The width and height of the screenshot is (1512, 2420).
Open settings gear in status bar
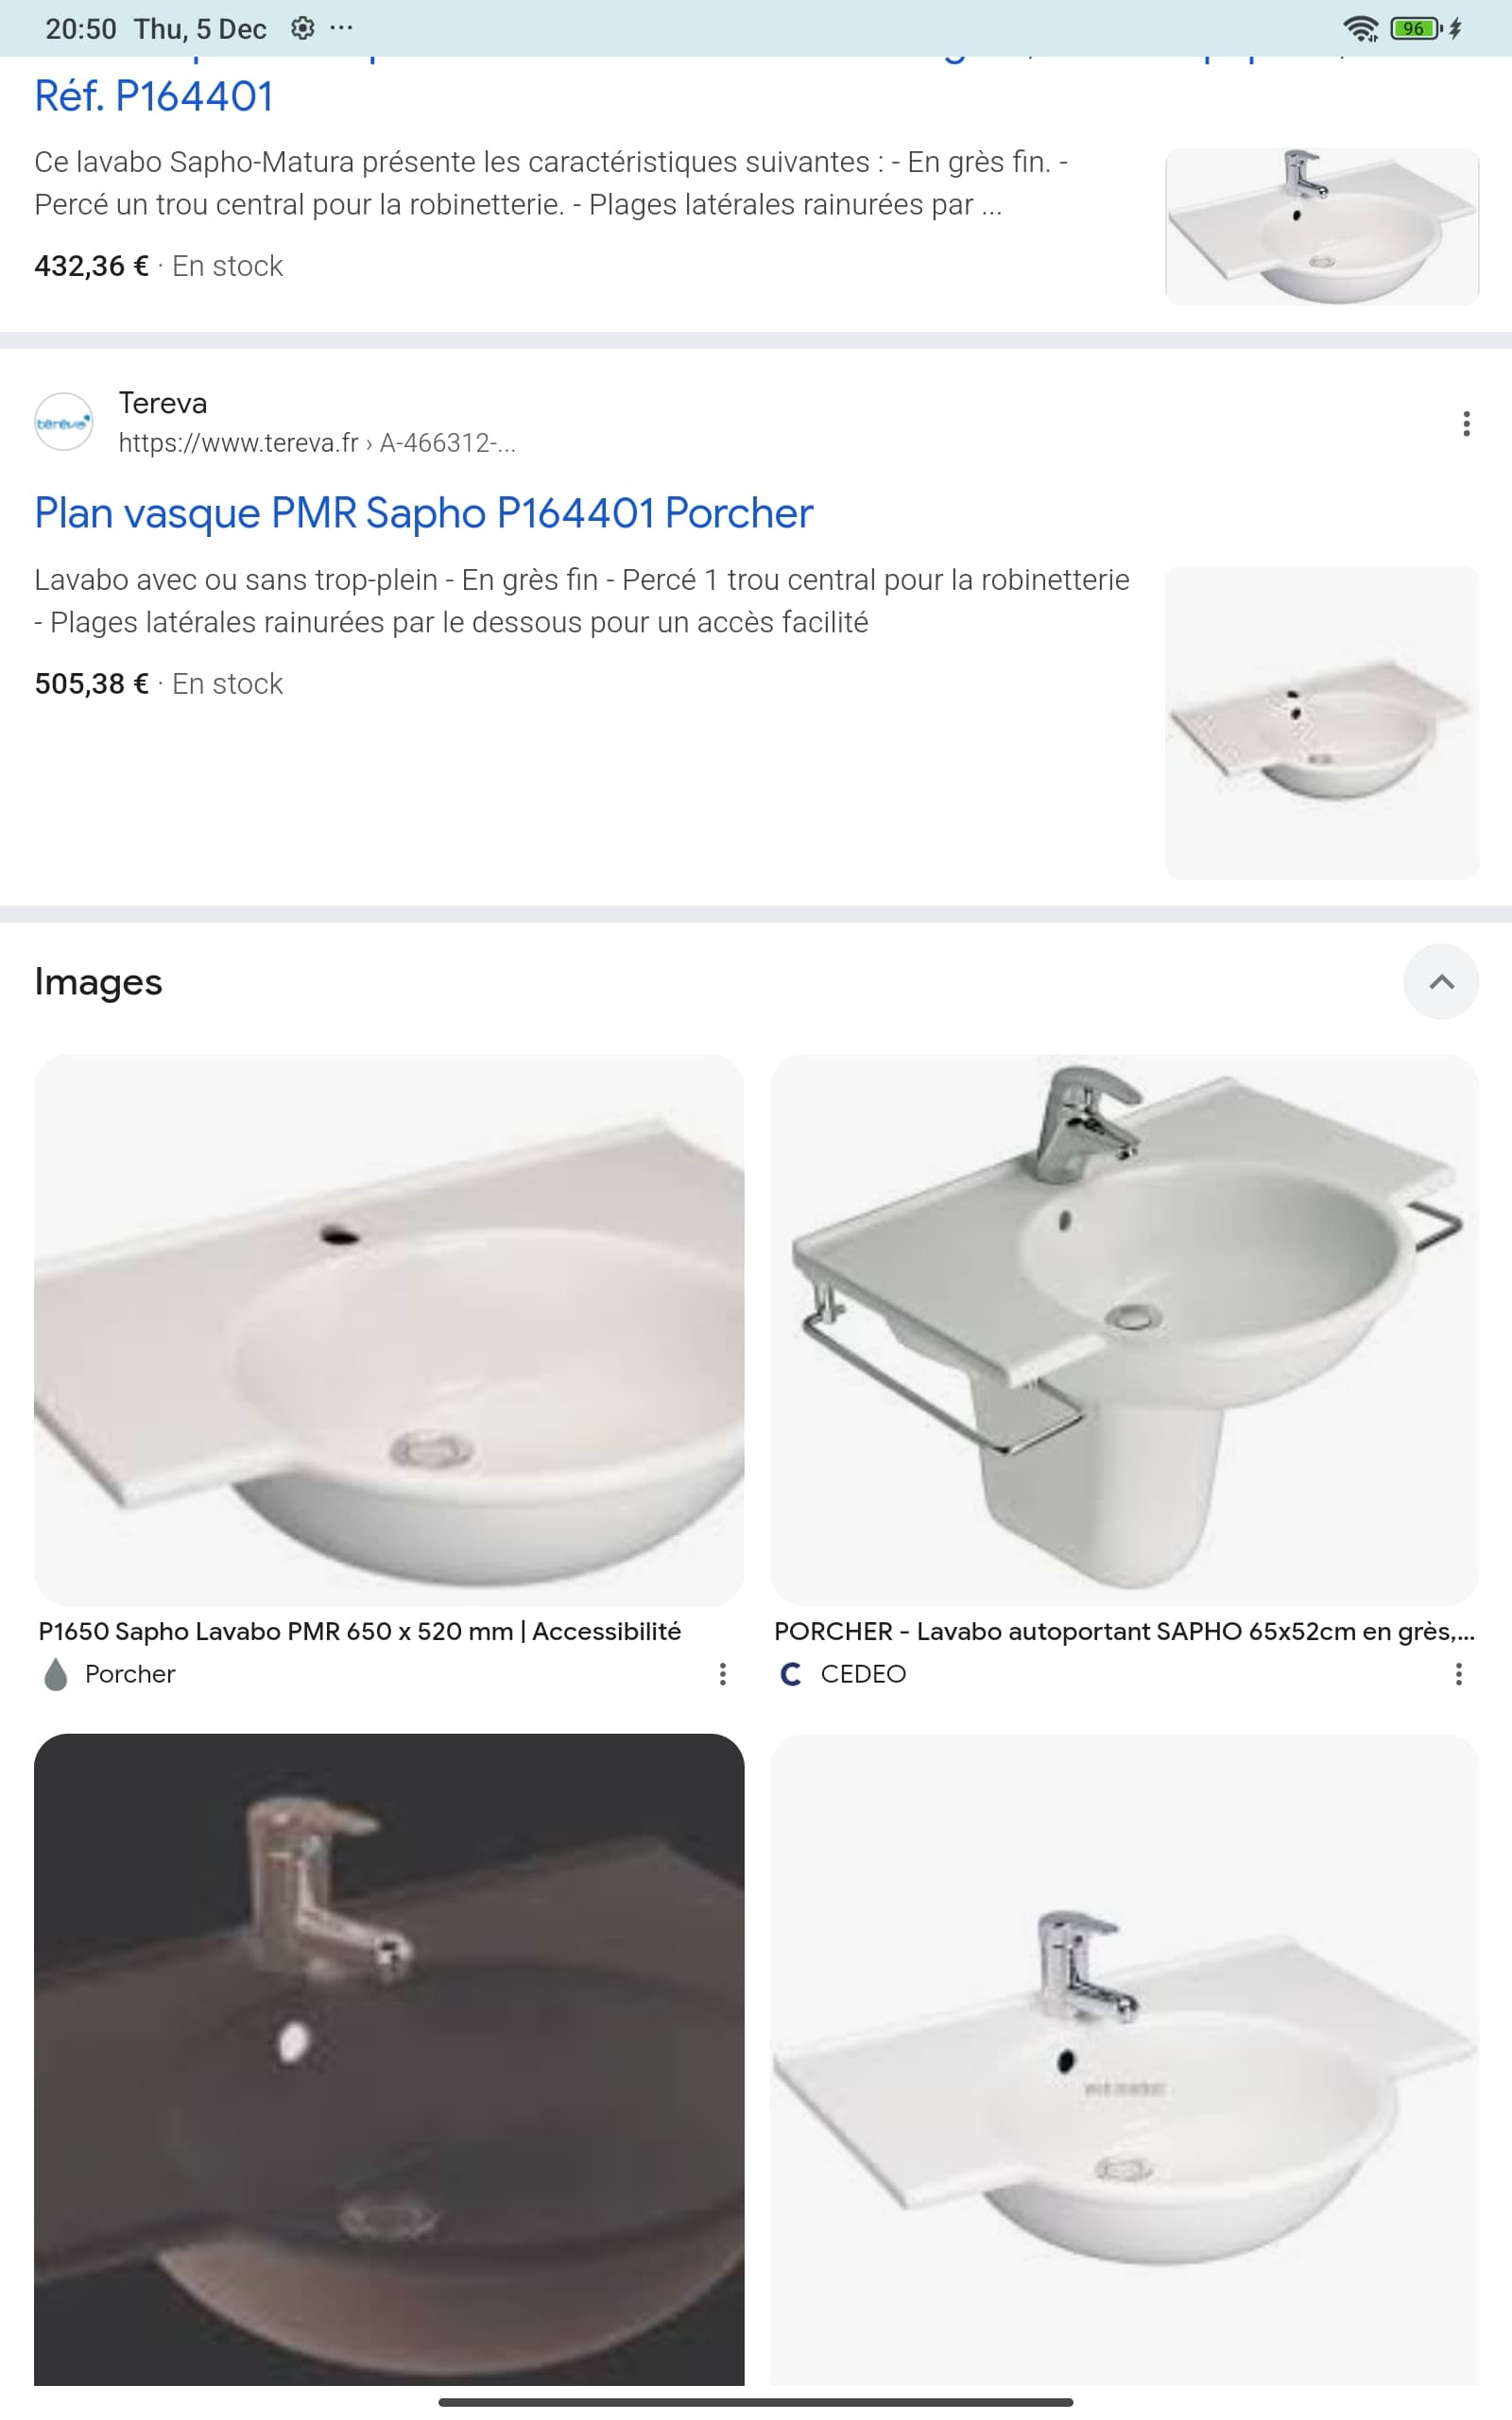(x=302, y=28)
